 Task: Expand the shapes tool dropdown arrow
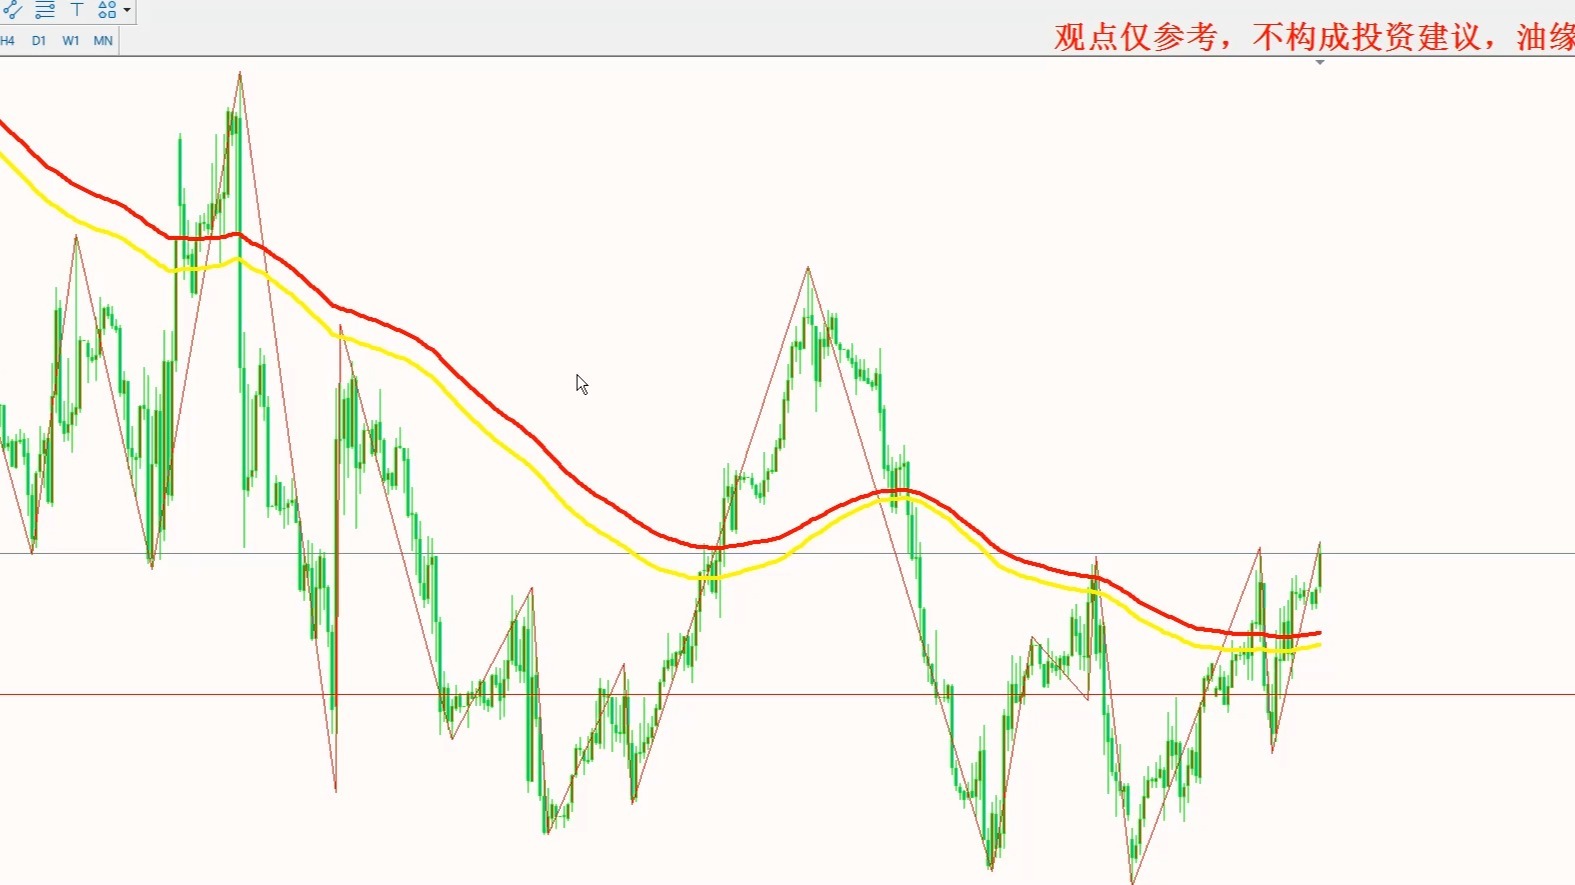127,10
